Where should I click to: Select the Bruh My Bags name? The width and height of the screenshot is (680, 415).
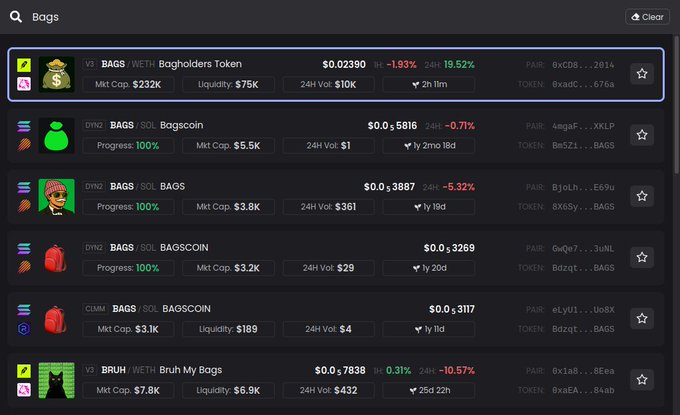[190, 370]
